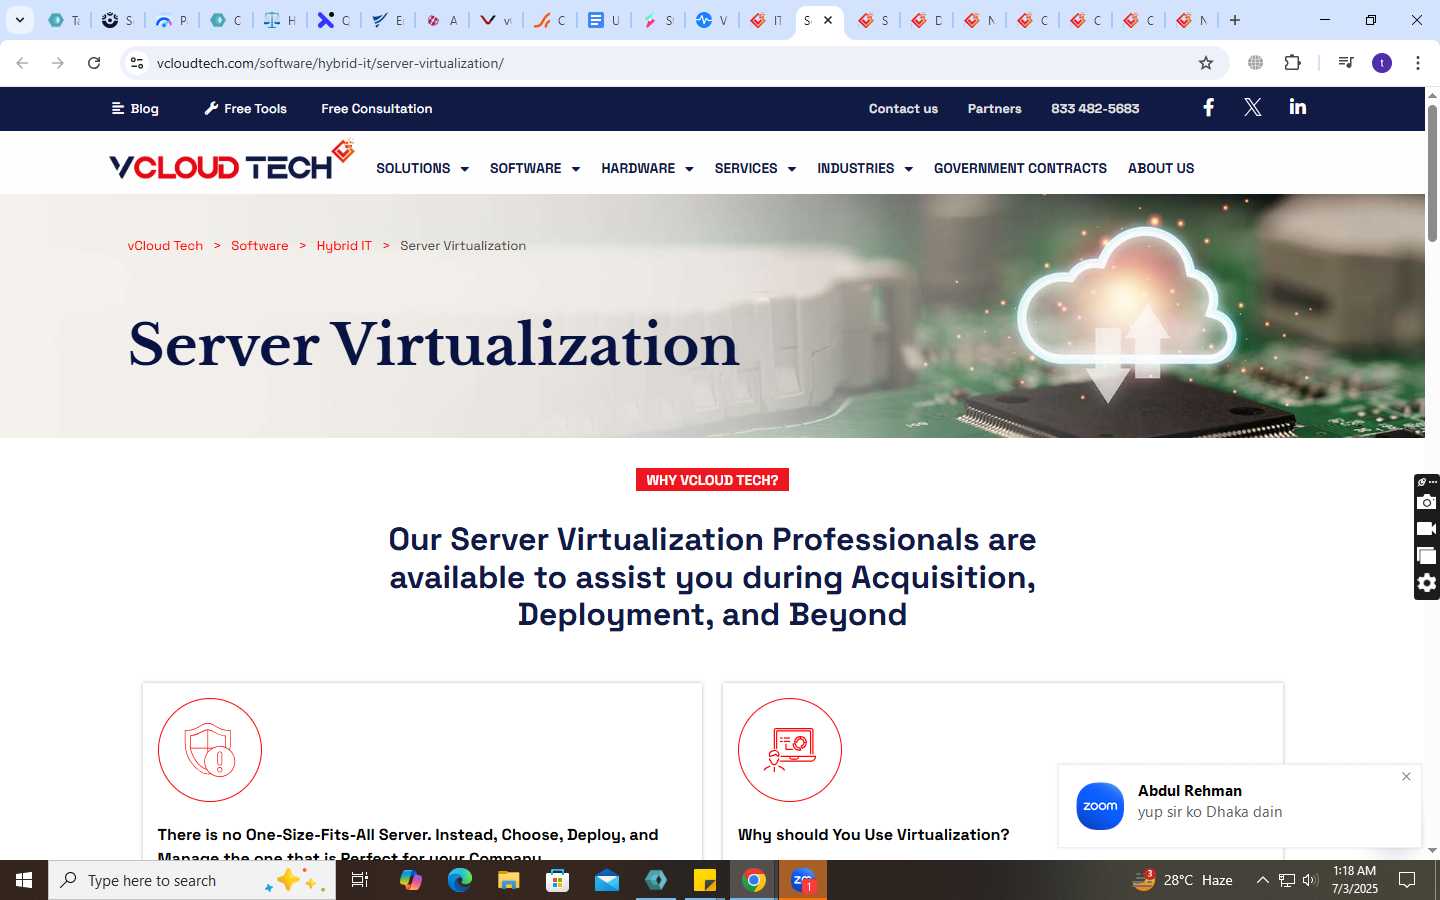Open the Free Tools link
Screen dimensions: 1440x900
(x=245, y=108)
